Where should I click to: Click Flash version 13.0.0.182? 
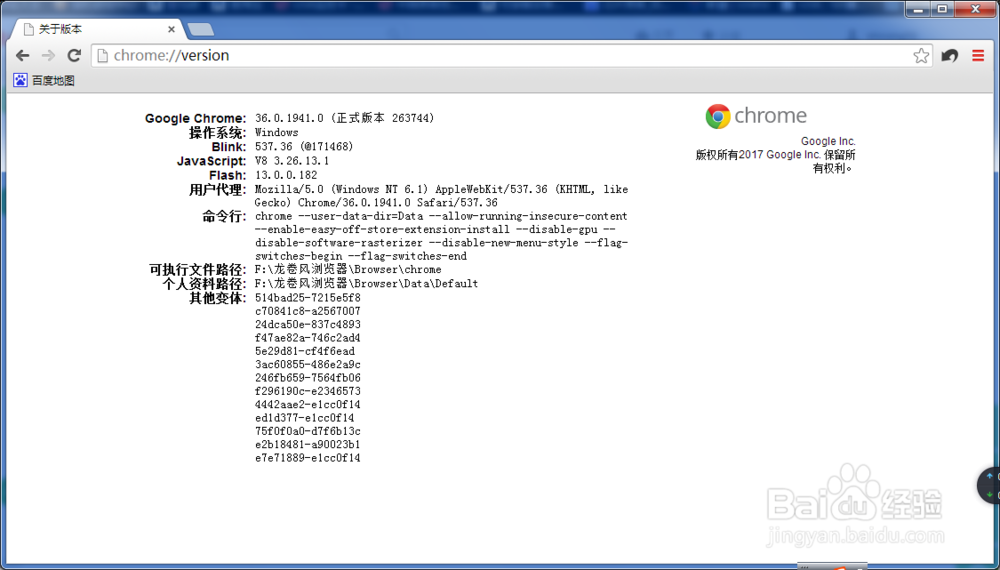(286, 175)
